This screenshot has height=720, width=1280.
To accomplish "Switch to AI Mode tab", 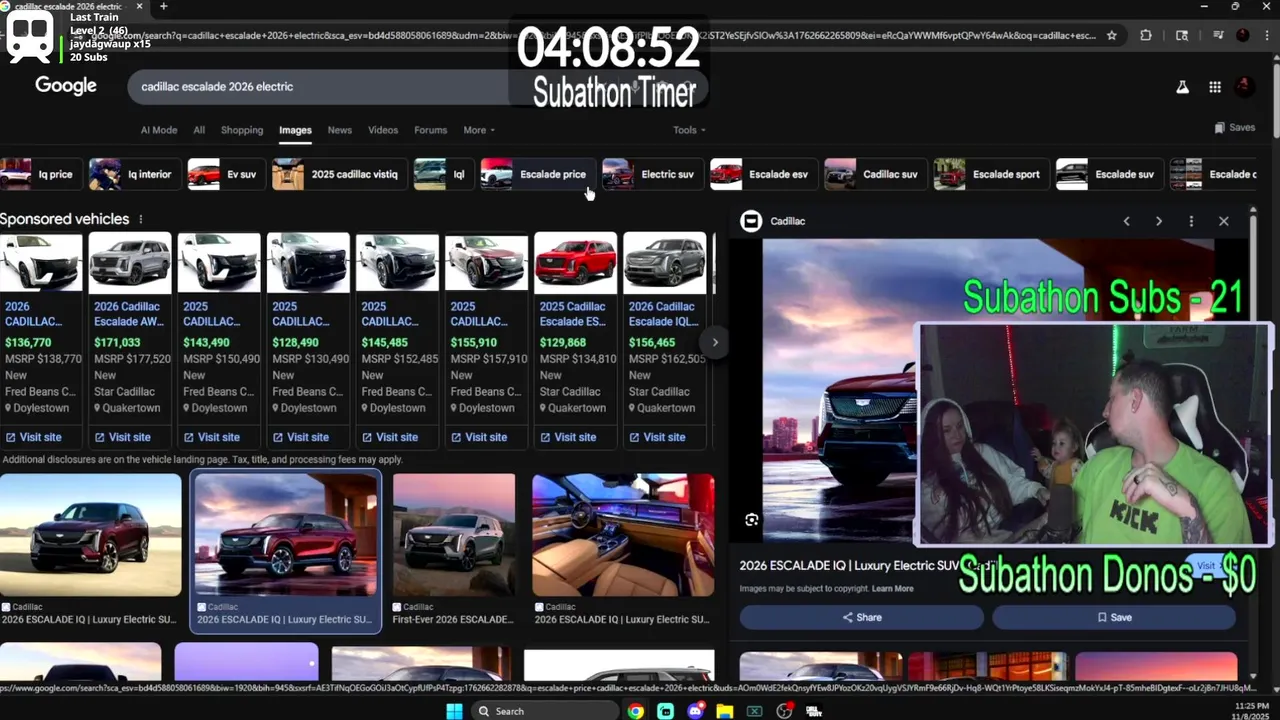I will tap(159, 130).
